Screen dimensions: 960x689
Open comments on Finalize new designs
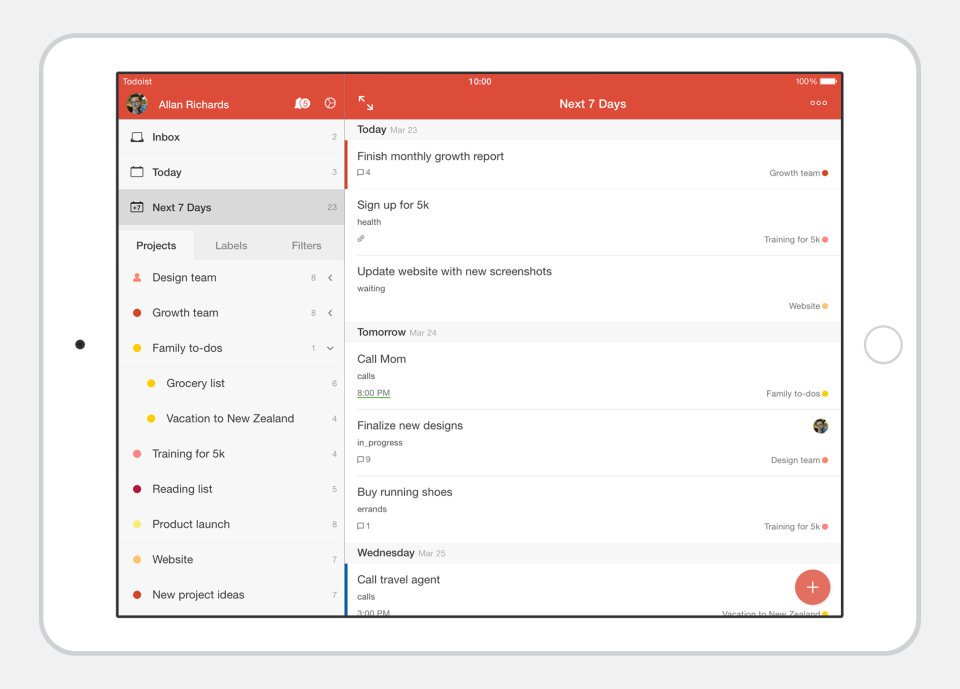[361, 459]
